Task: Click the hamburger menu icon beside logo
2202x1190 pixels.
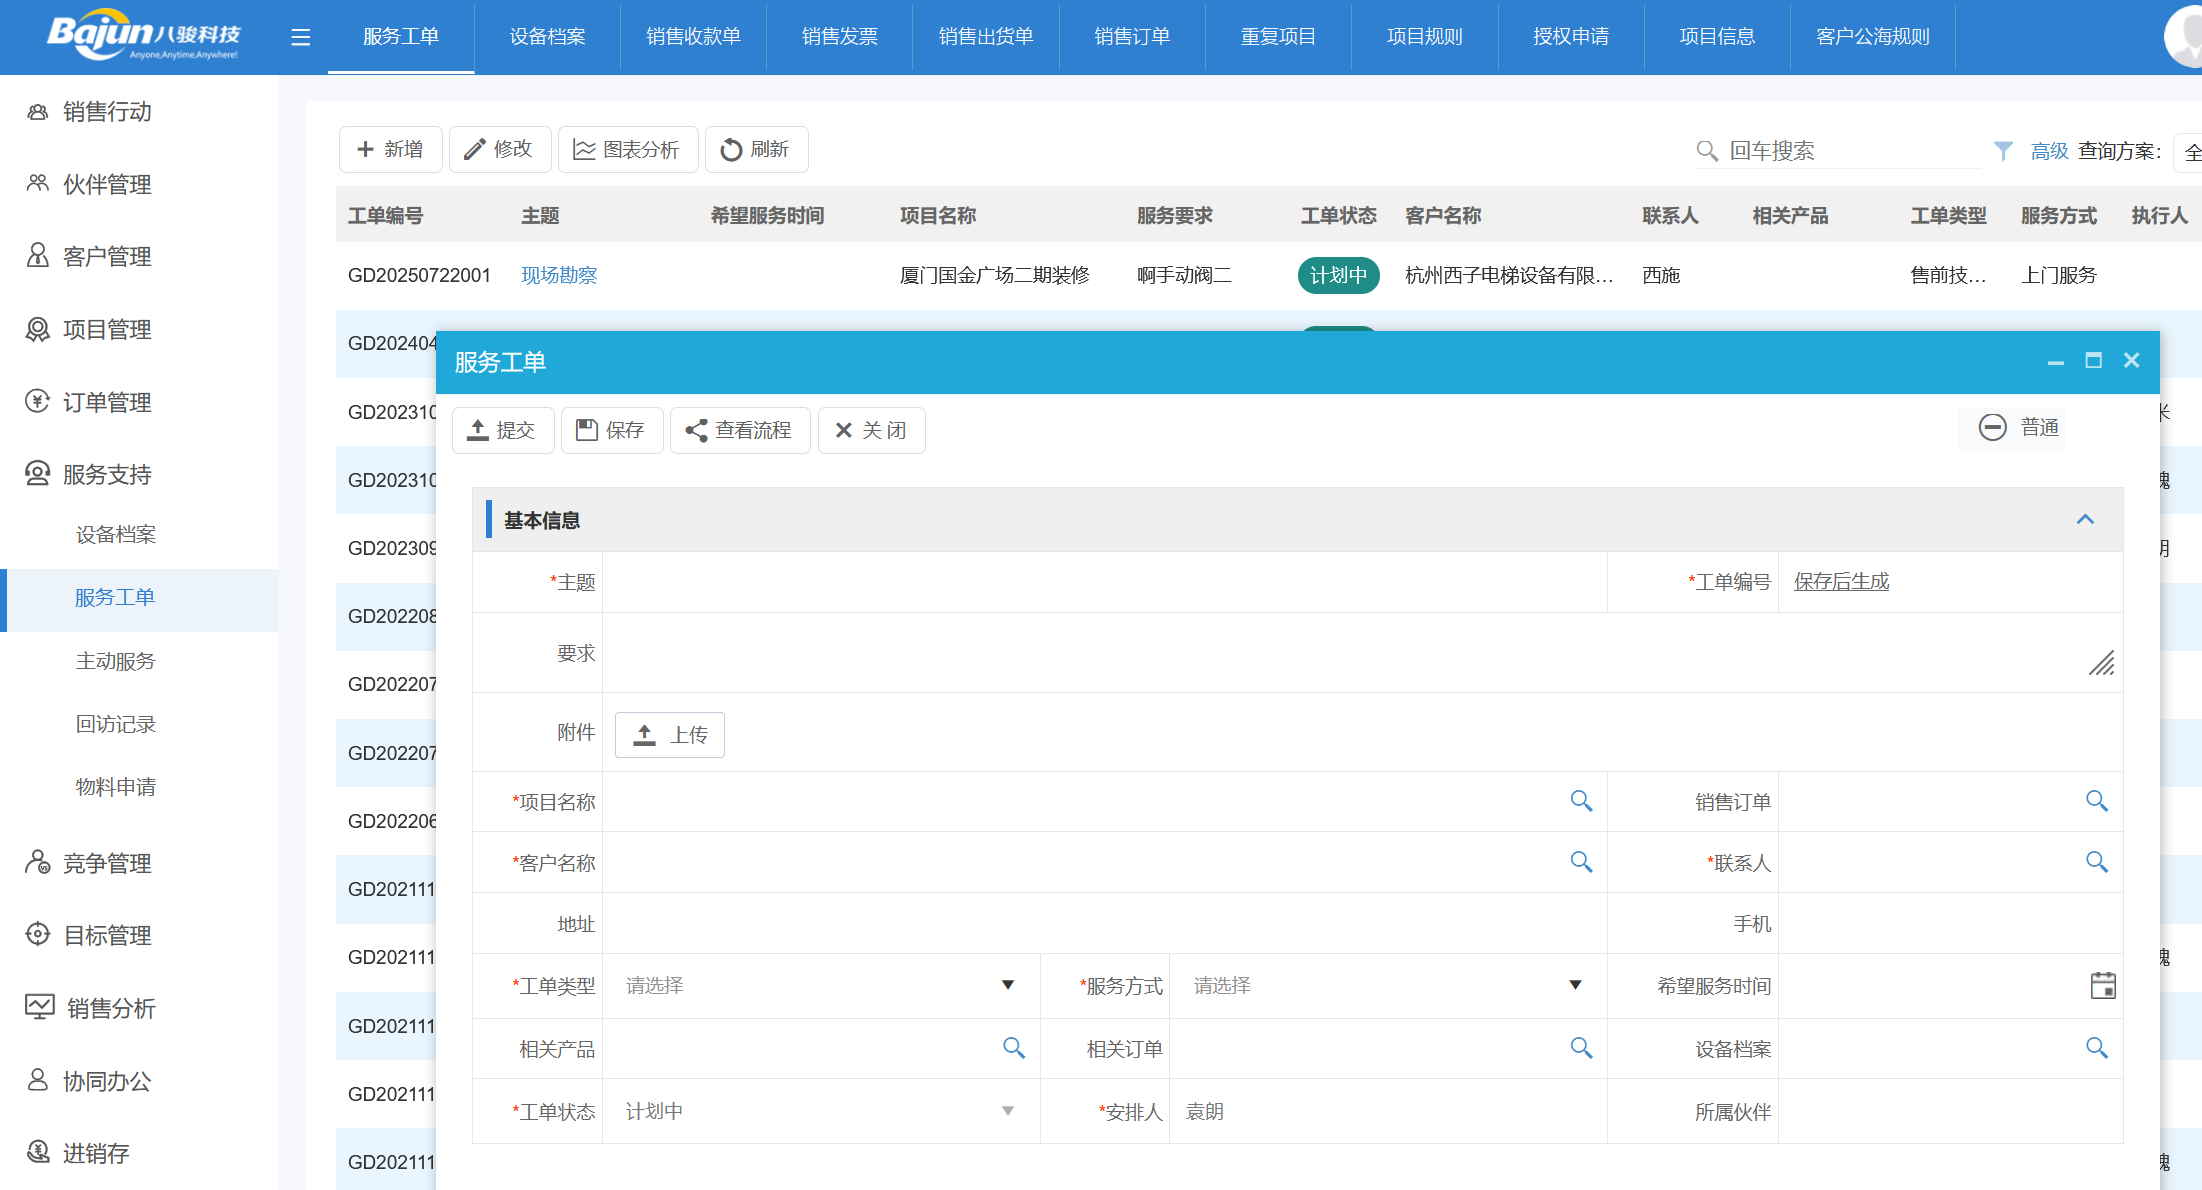Action: click(300, 37)
